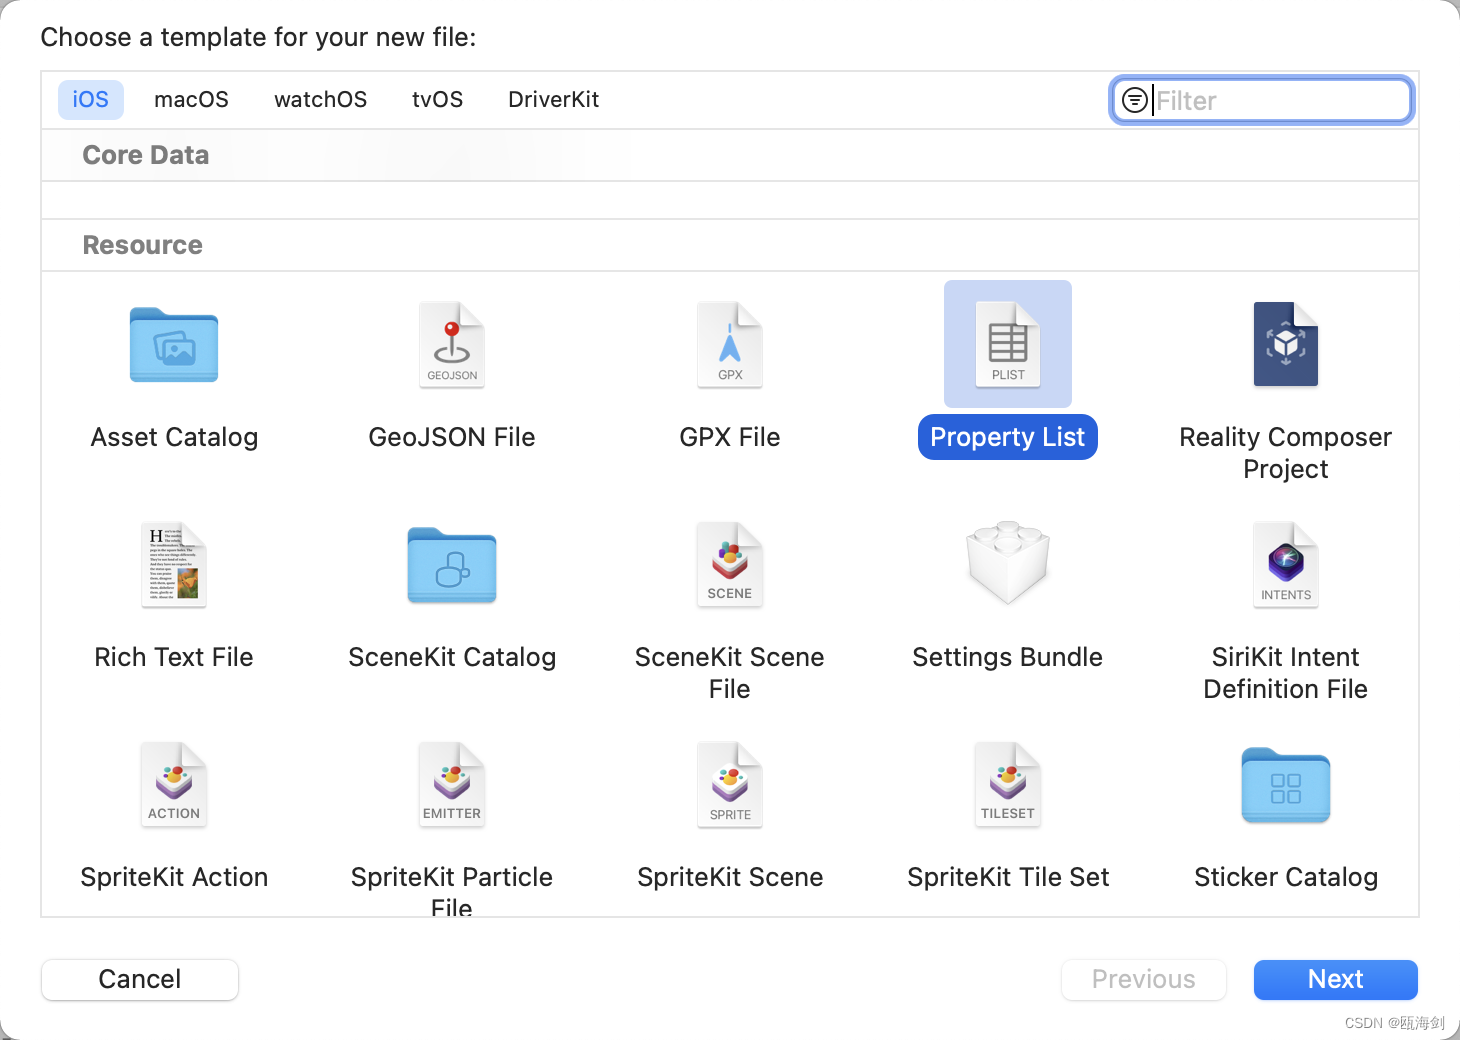1460x1040 pixels.
Task: Choose the Reality Composer Project icon
Action: pyautogui.click(x=1286, y=345)
